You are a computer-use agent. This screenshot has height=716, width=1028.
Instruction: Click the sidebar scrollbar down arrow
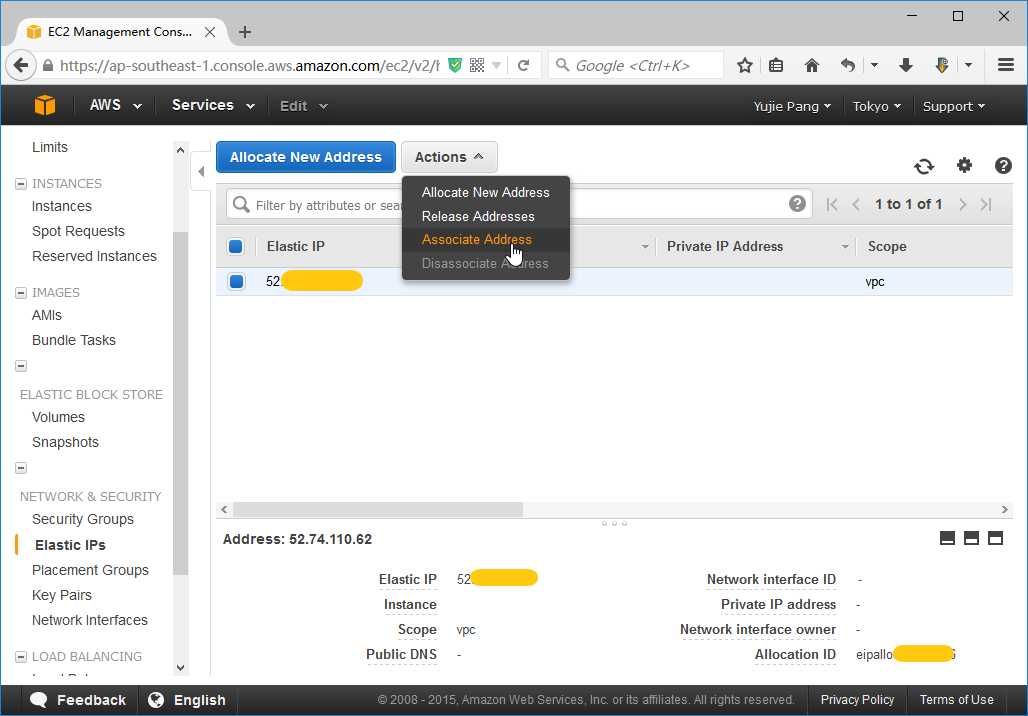coord(180,667)
